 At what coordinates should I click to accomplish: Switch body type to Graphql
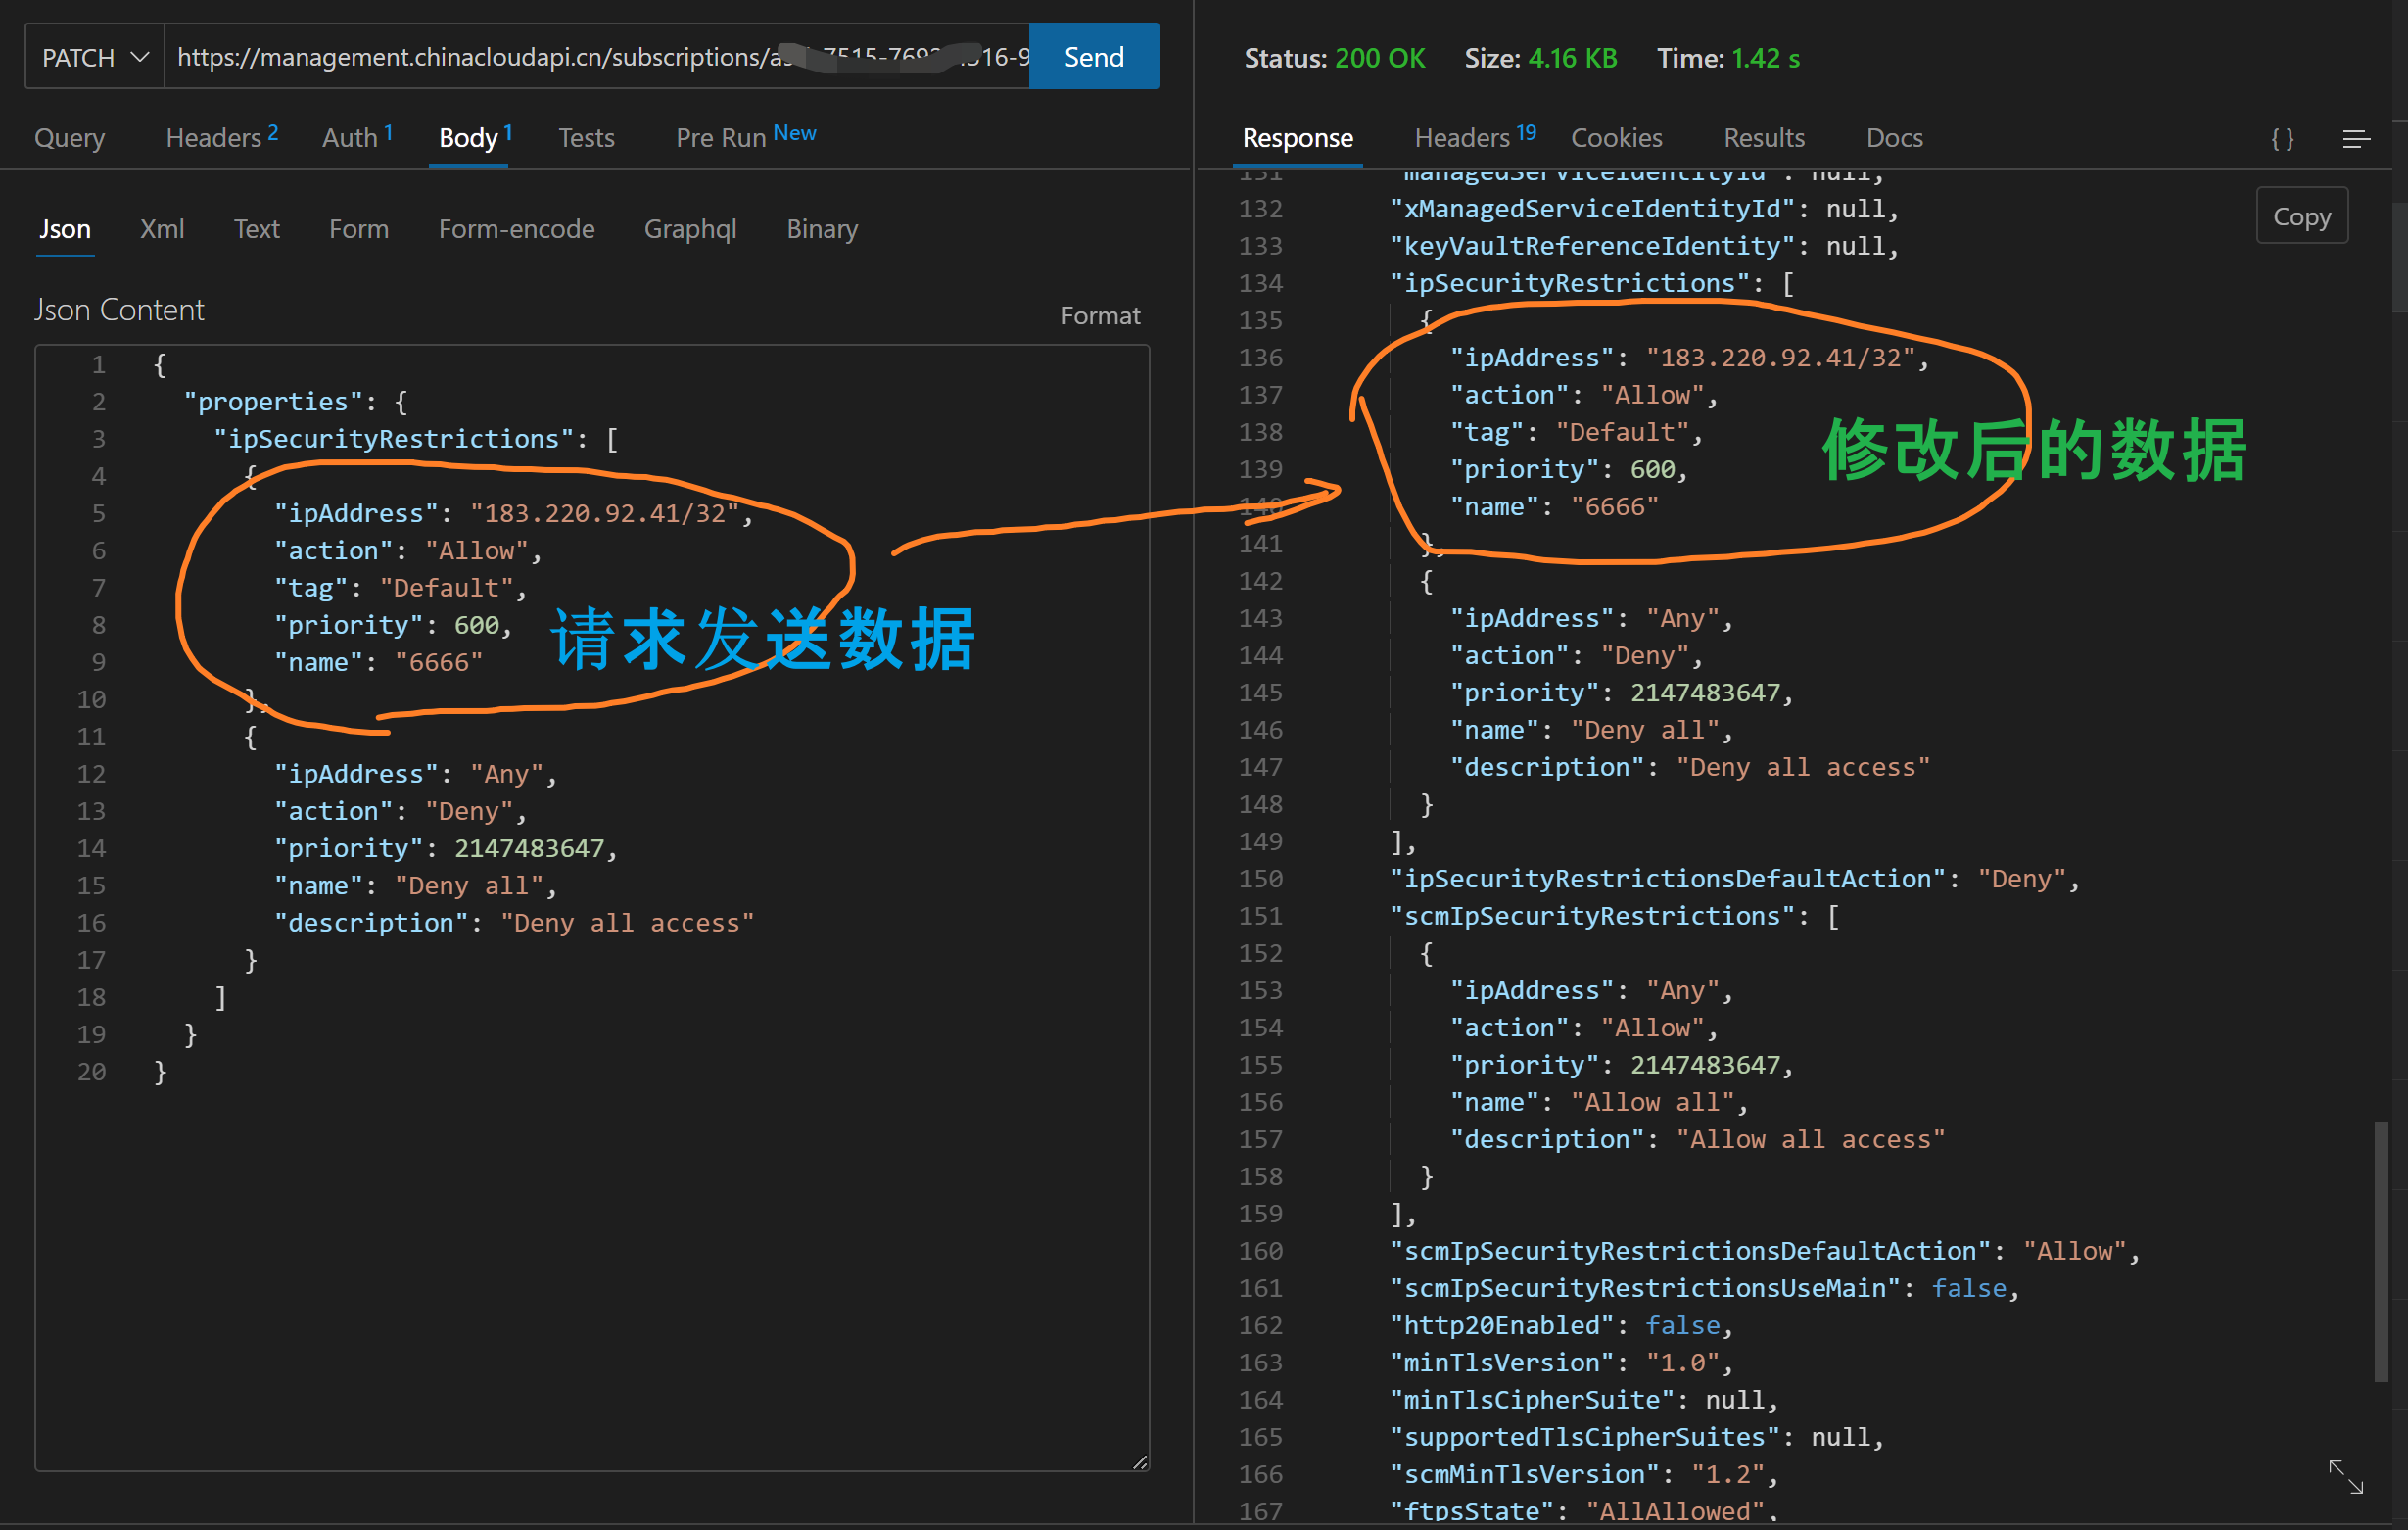coord(690,229)
